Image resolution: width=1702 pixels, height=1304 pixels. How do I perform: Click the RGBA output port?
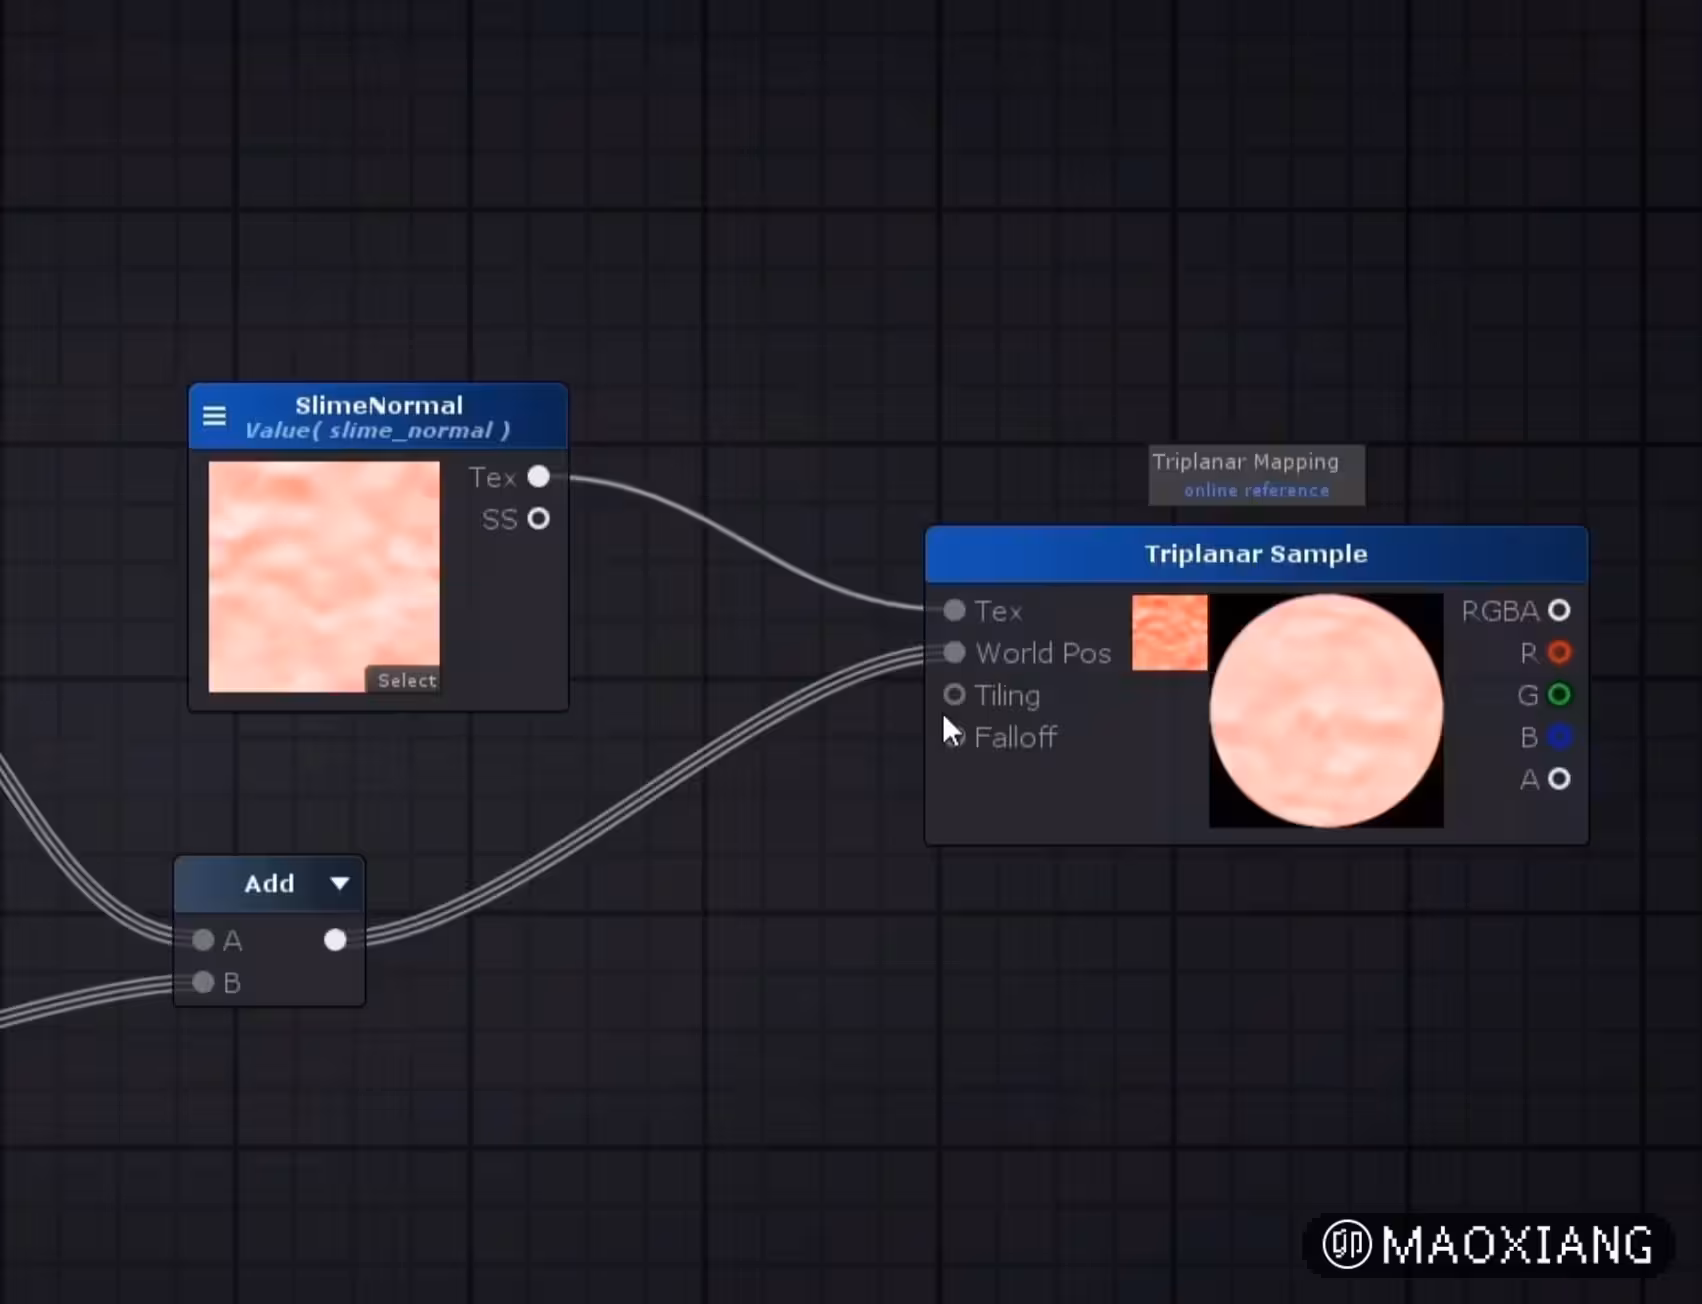tap(1559, 610)
